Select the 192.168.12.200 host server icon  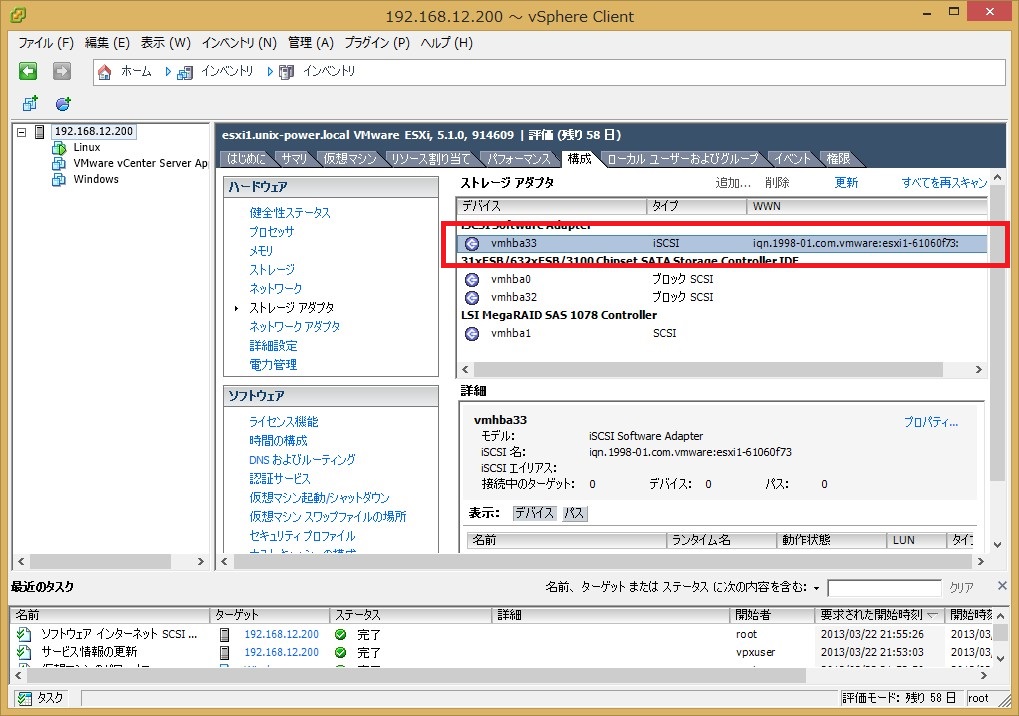click(x=40, y=132)
